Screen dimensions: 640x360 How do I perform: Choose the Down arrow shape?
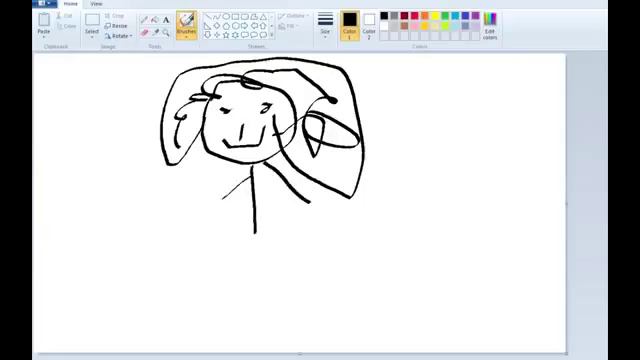click(208, 35)
